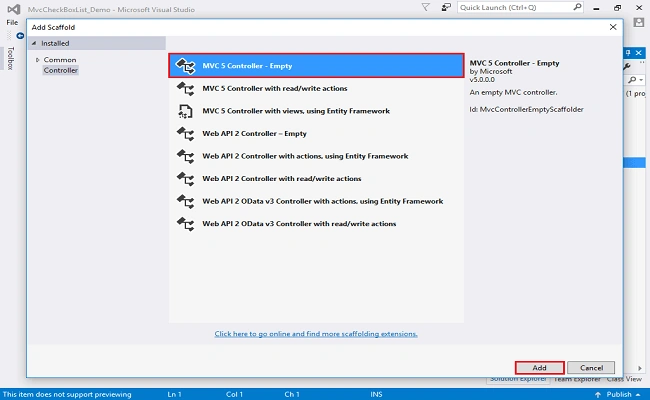Switch to the Class View tab
This screenshot has width=650, height=400.
(x=624, y=379)
